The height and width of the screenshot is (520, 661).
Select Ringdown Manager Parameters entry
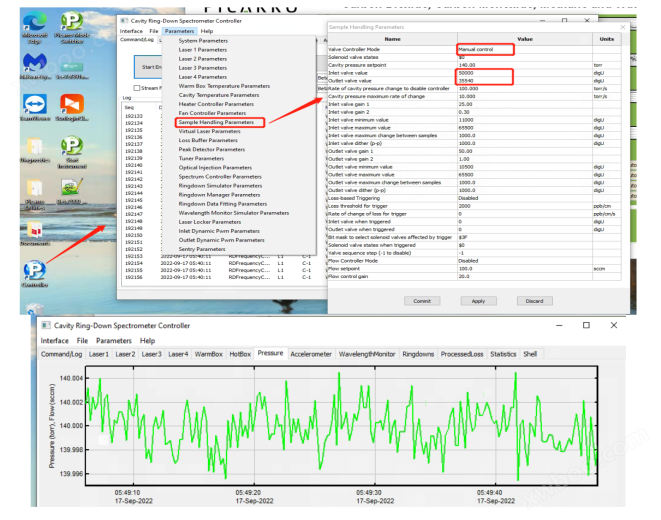pyautogui.click(x=219, y=195)
